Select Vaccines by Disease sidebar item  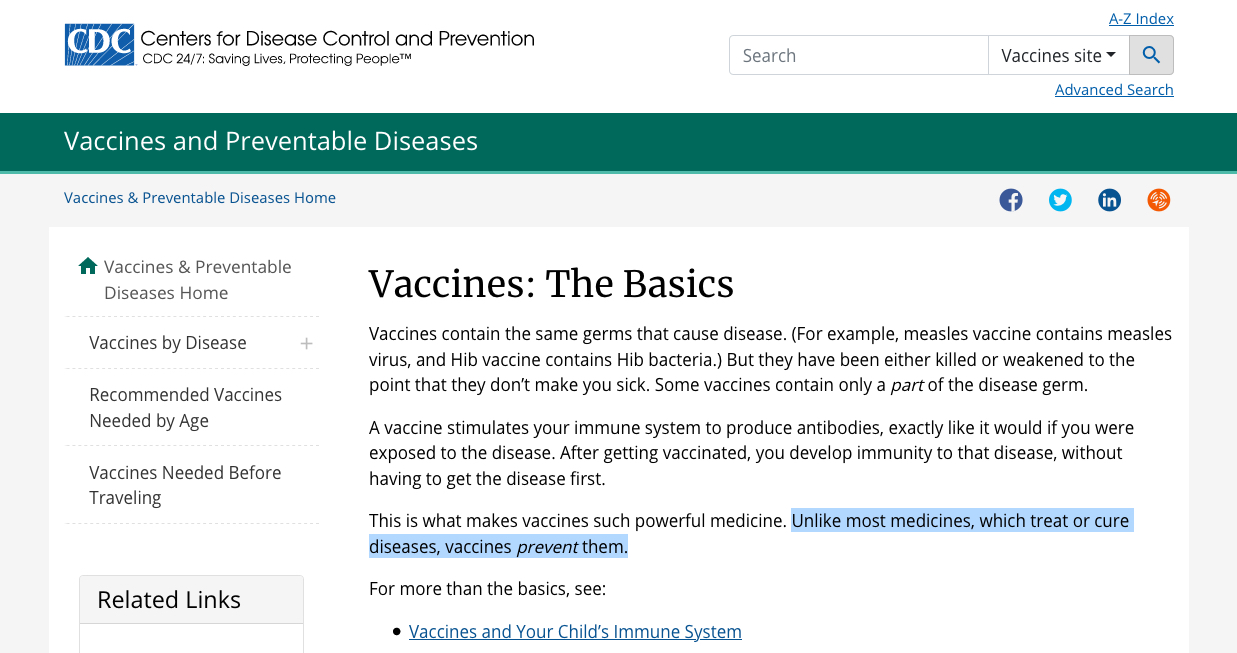point(168,343)
